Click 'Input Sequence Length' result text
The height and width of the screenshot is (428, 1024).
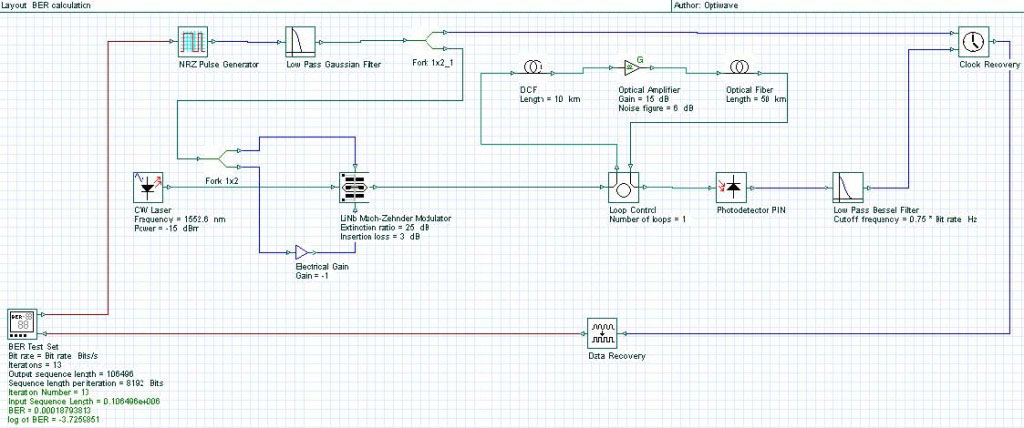click(84, 401)
